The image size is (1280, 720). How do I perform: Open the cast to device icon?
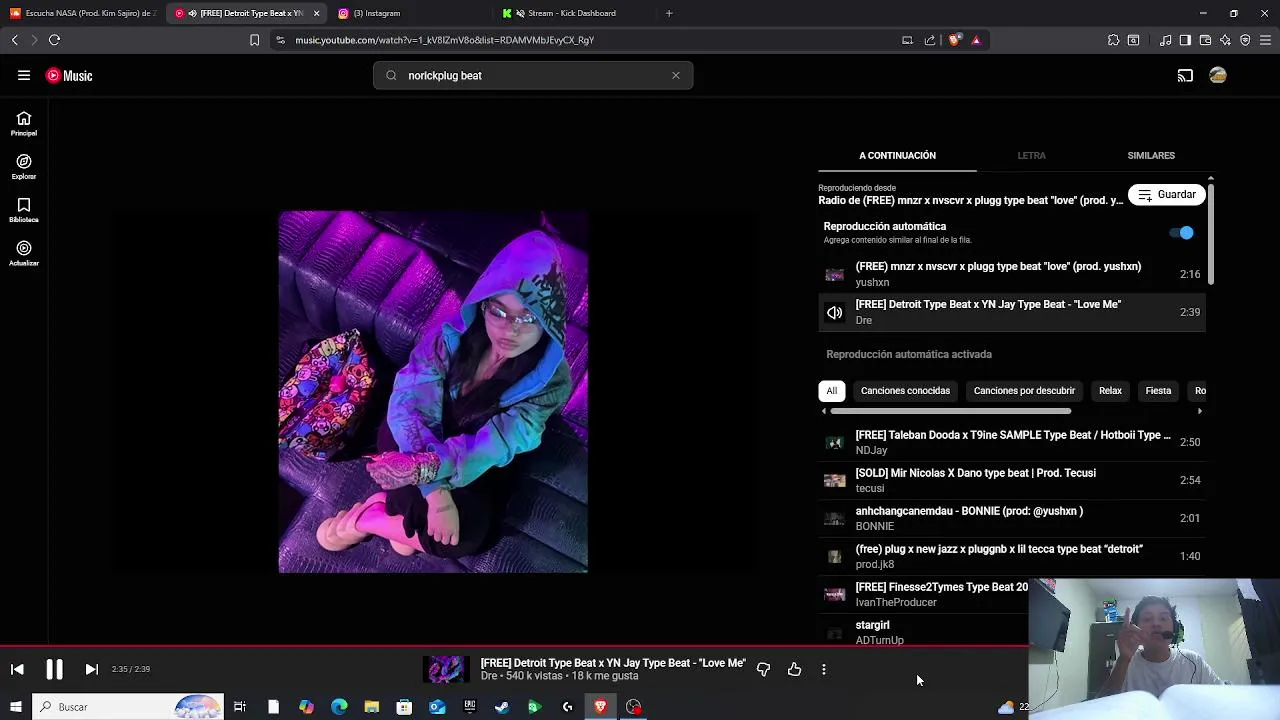[x=1185, y=76]
